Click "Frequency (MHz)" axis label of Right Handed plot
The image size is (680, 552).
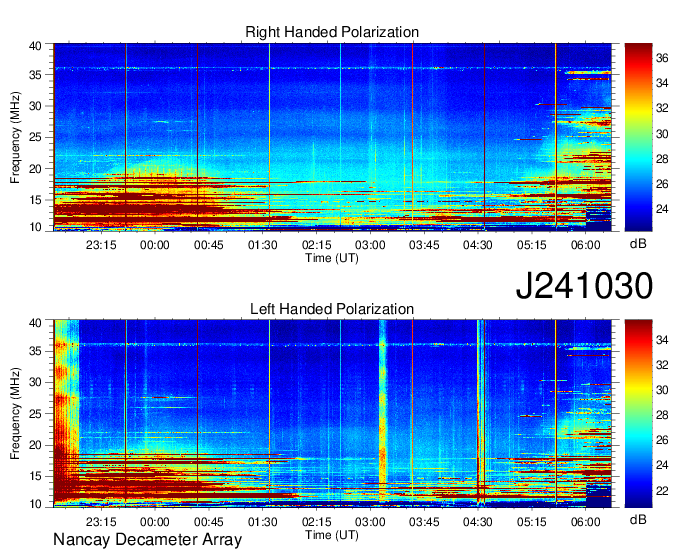[x=15, y=137]
